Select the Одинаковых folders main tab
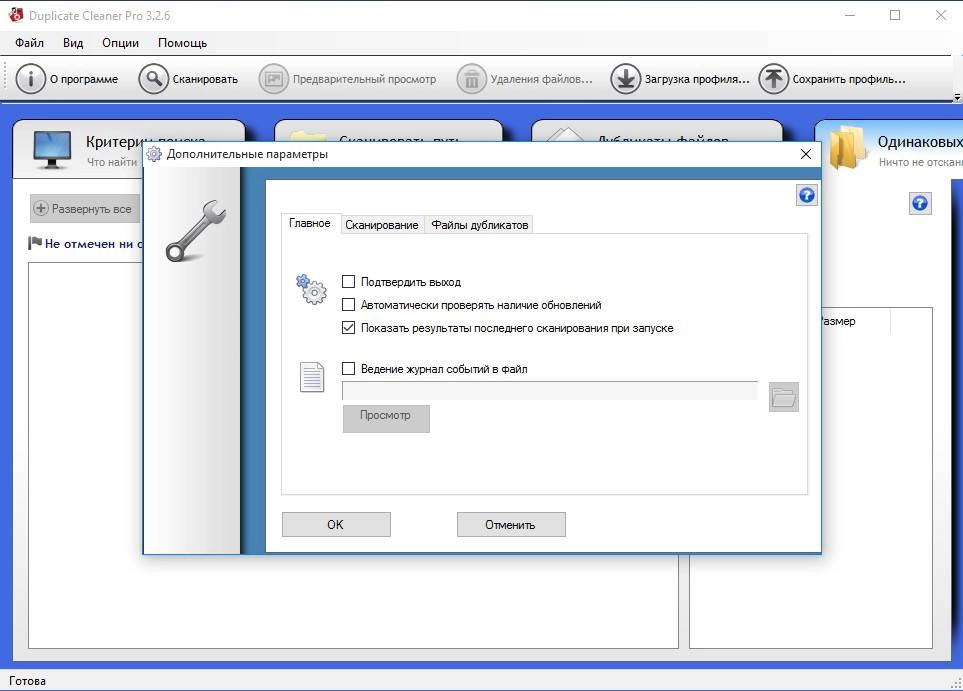This screenshot has height=691, width=963. tap(889, 149)
